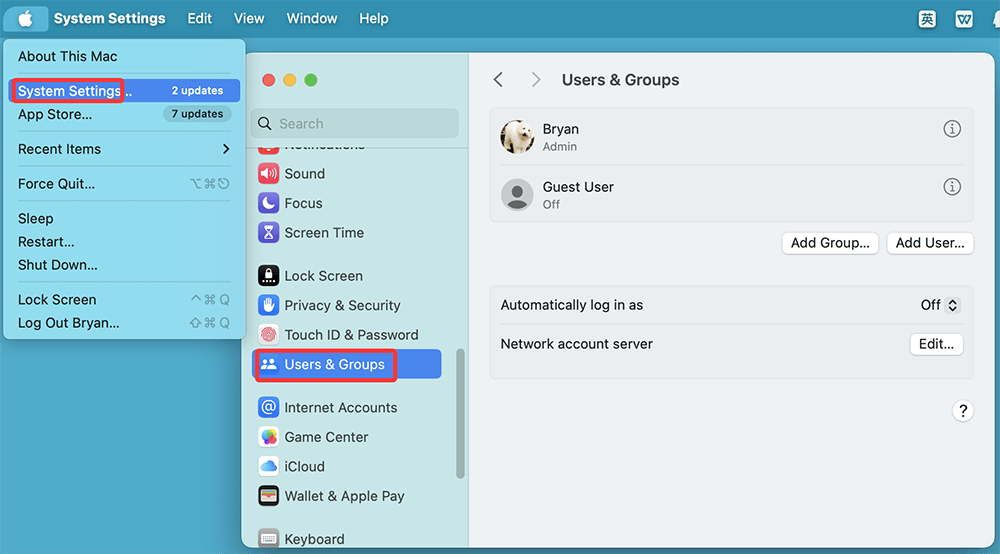Click the Game Center icon
Image resolution: width=1000 pixels, height=554 pixels.
pyautogui.click(x=268, y=437)
